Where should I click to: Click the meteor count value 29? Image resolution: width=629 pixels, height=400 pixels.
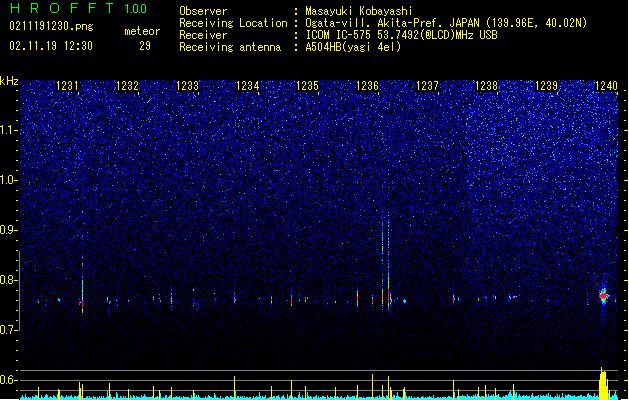(145, 46)
